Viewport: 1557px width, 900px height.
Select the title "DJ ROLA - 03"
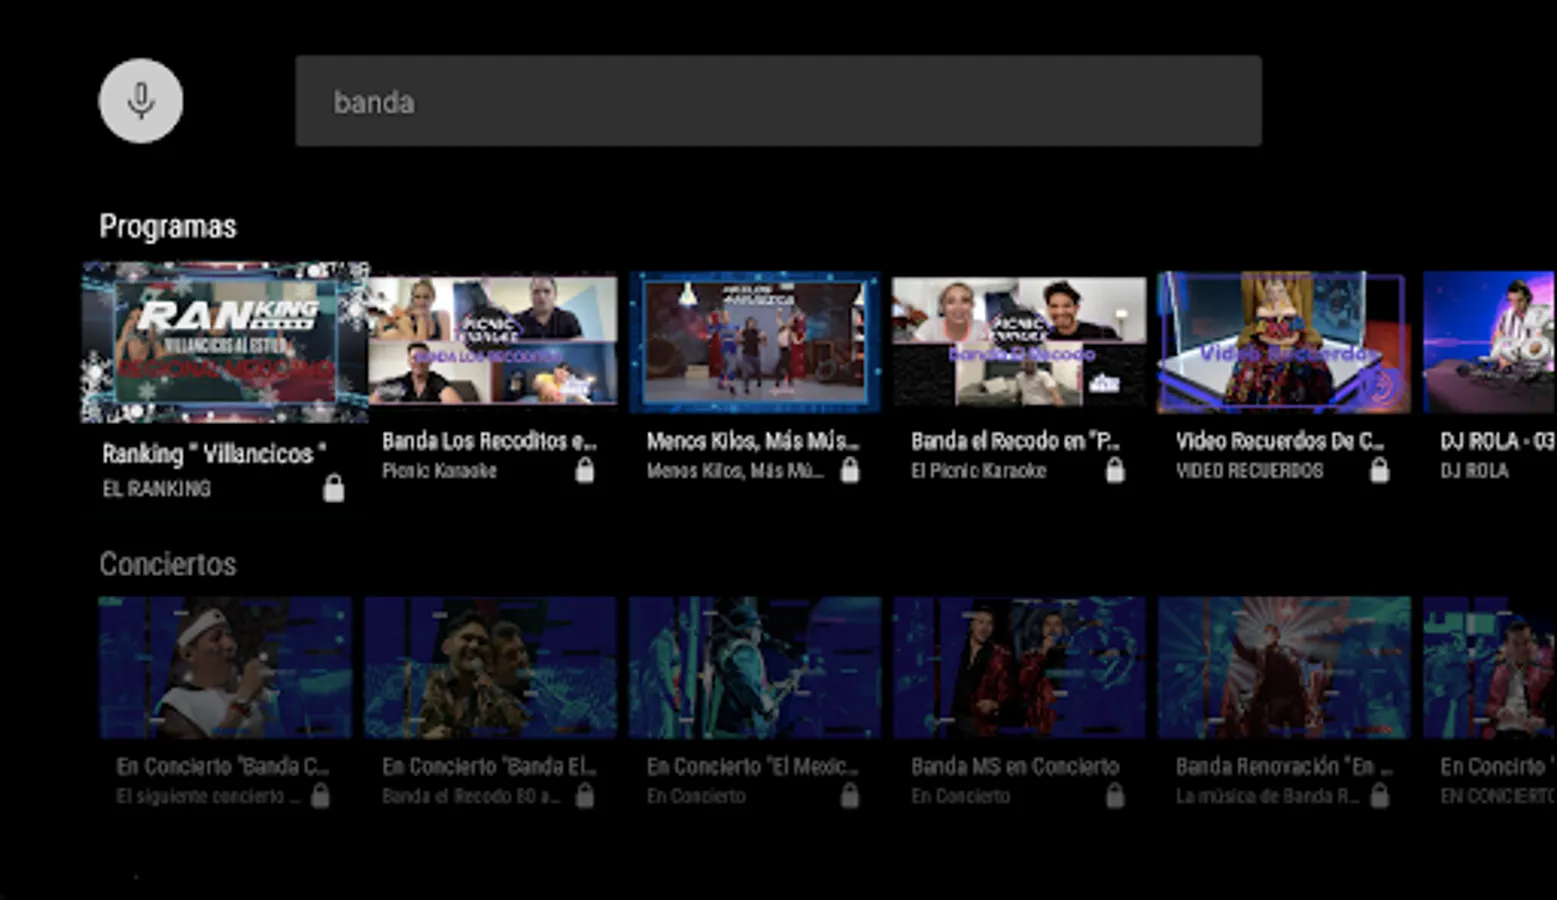coord(1497,441)
